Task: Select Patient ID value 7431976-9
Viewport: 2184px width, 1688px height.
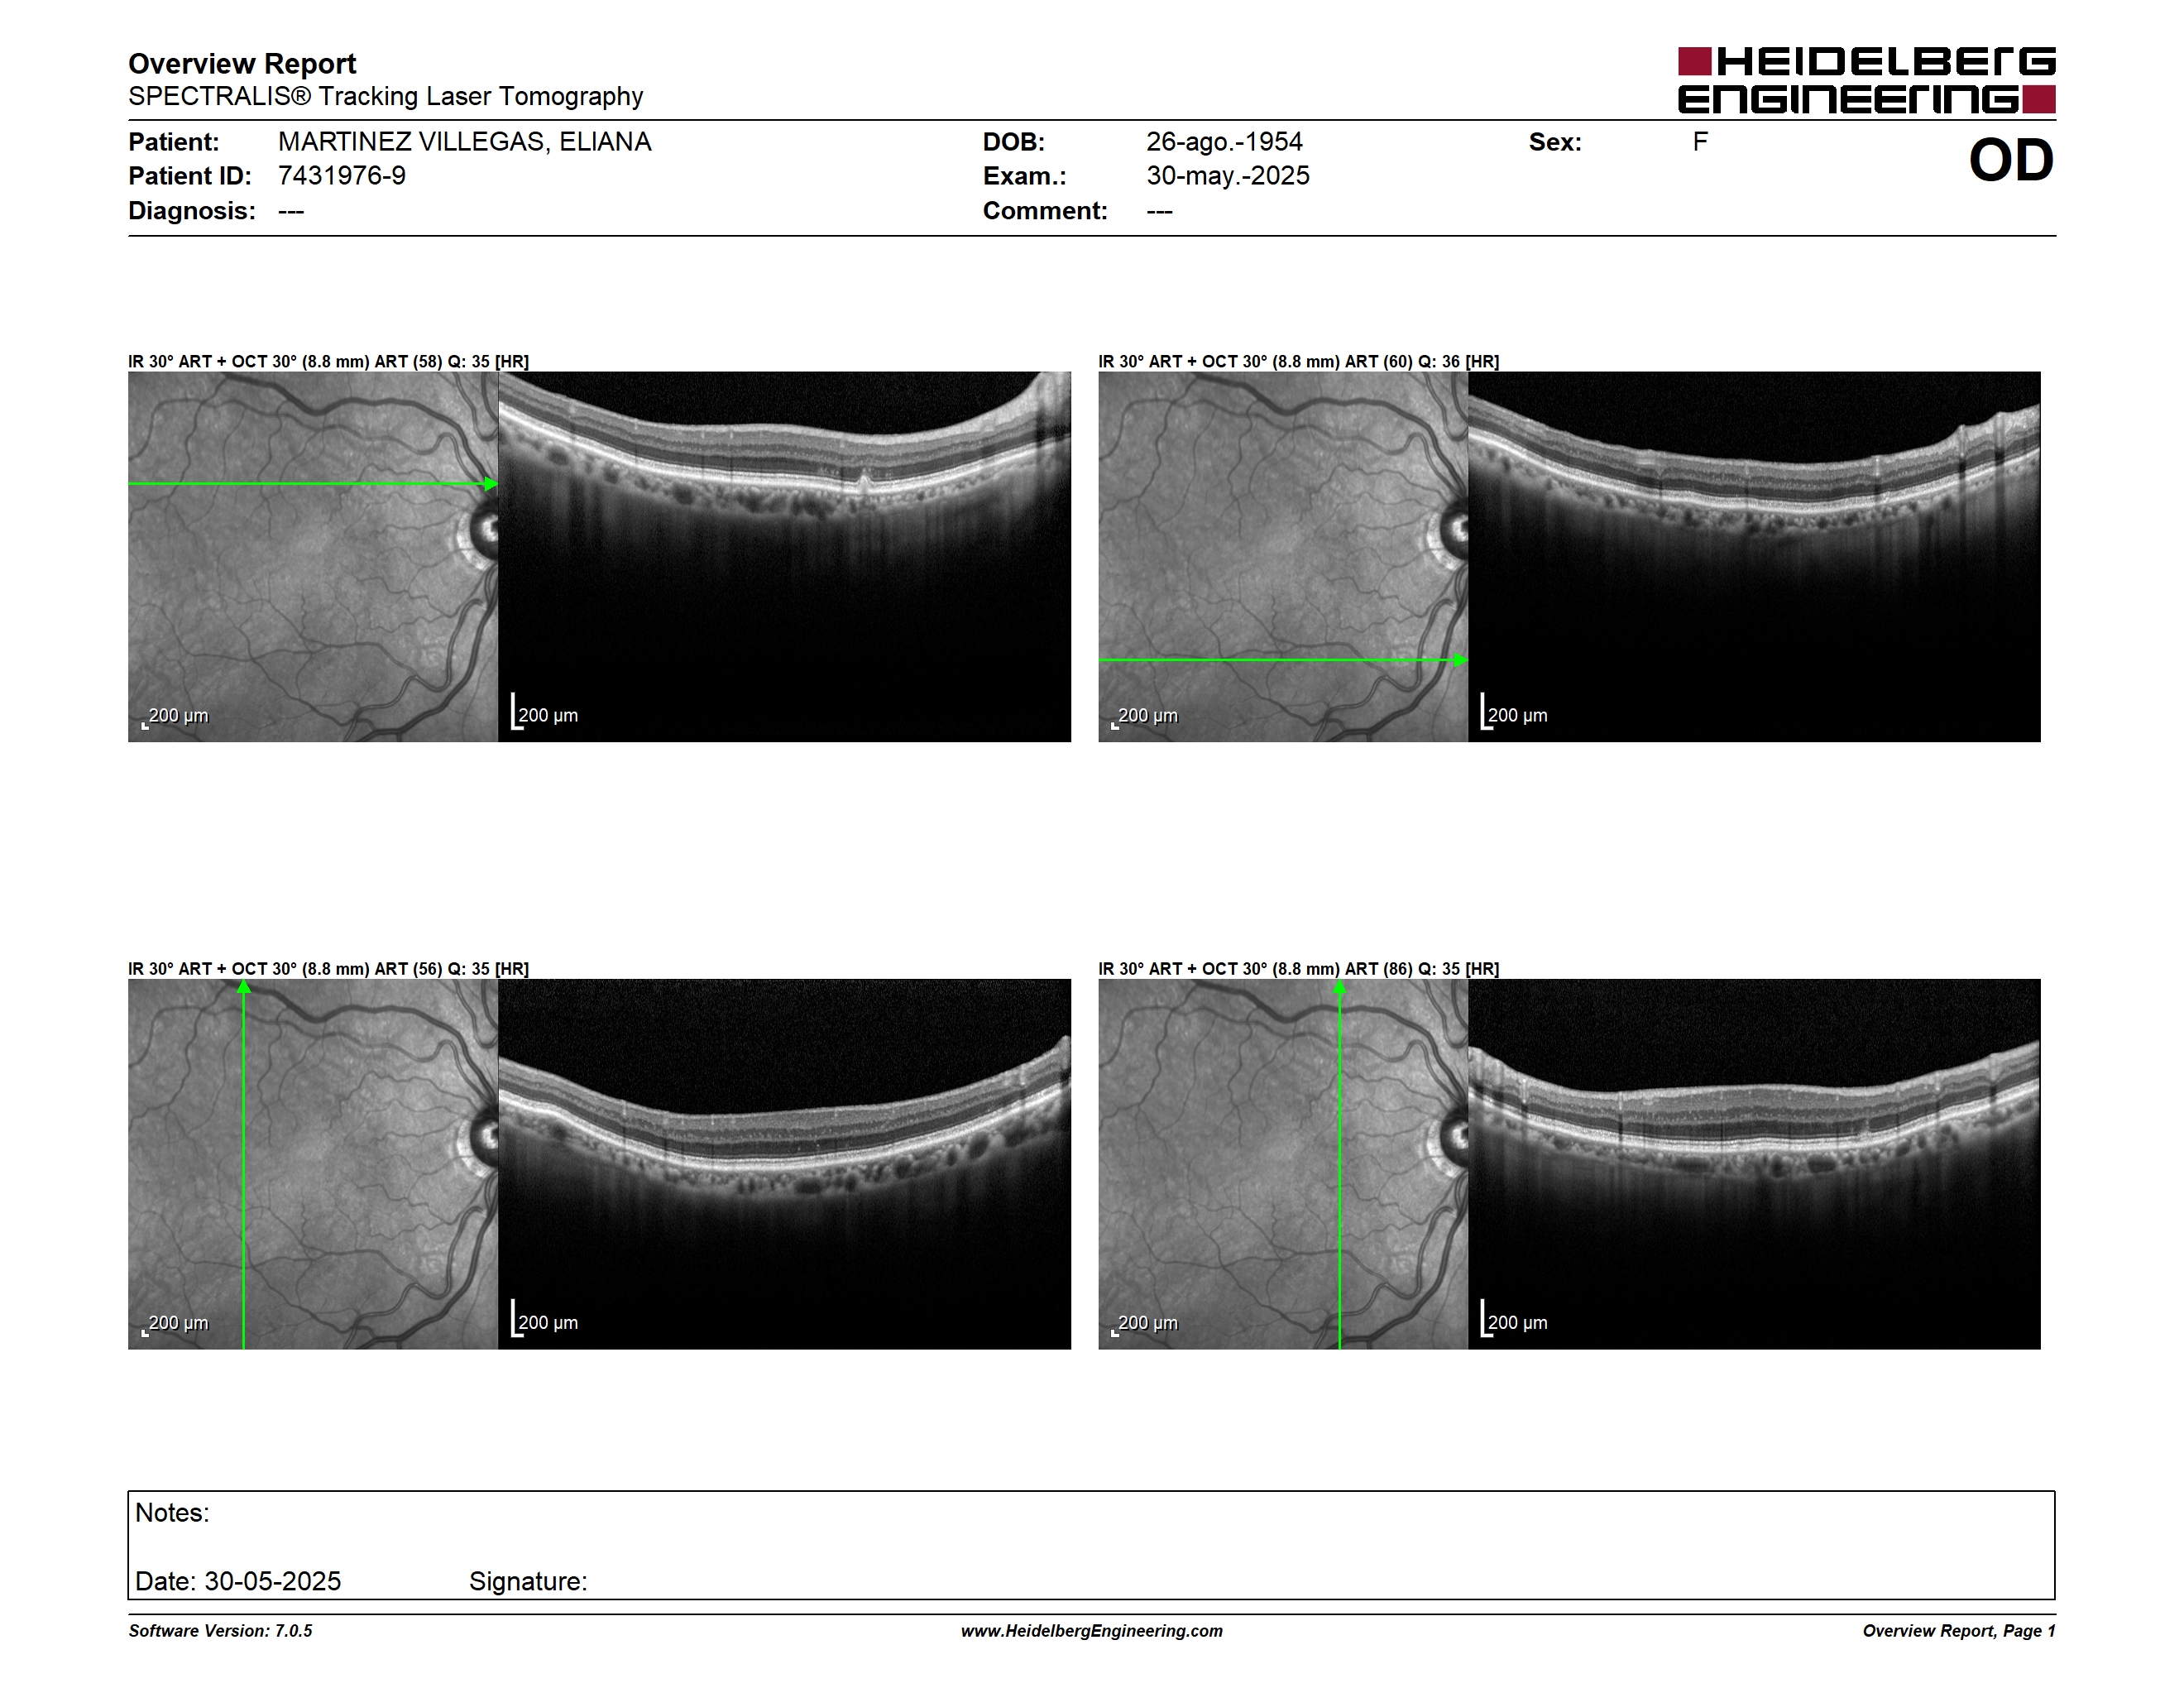Action: point(341,176)
